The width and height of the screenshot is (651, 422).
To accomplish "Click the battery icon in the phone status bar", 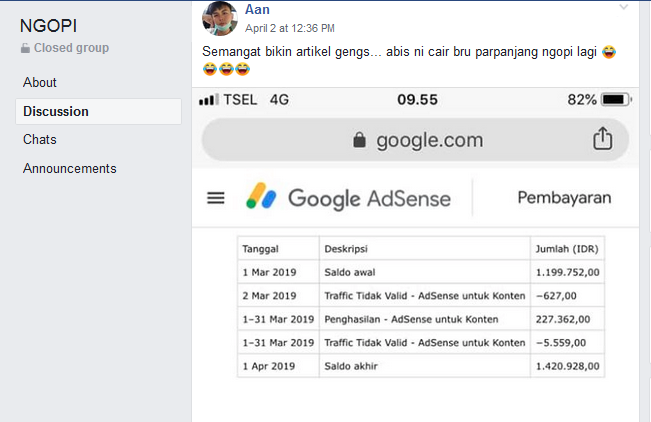I will pos(616,100).
